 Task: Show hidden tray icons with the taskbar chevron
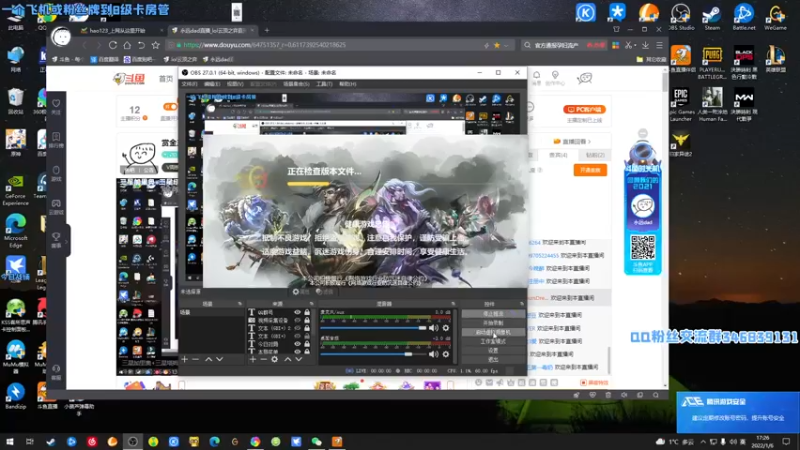(703, 441)
